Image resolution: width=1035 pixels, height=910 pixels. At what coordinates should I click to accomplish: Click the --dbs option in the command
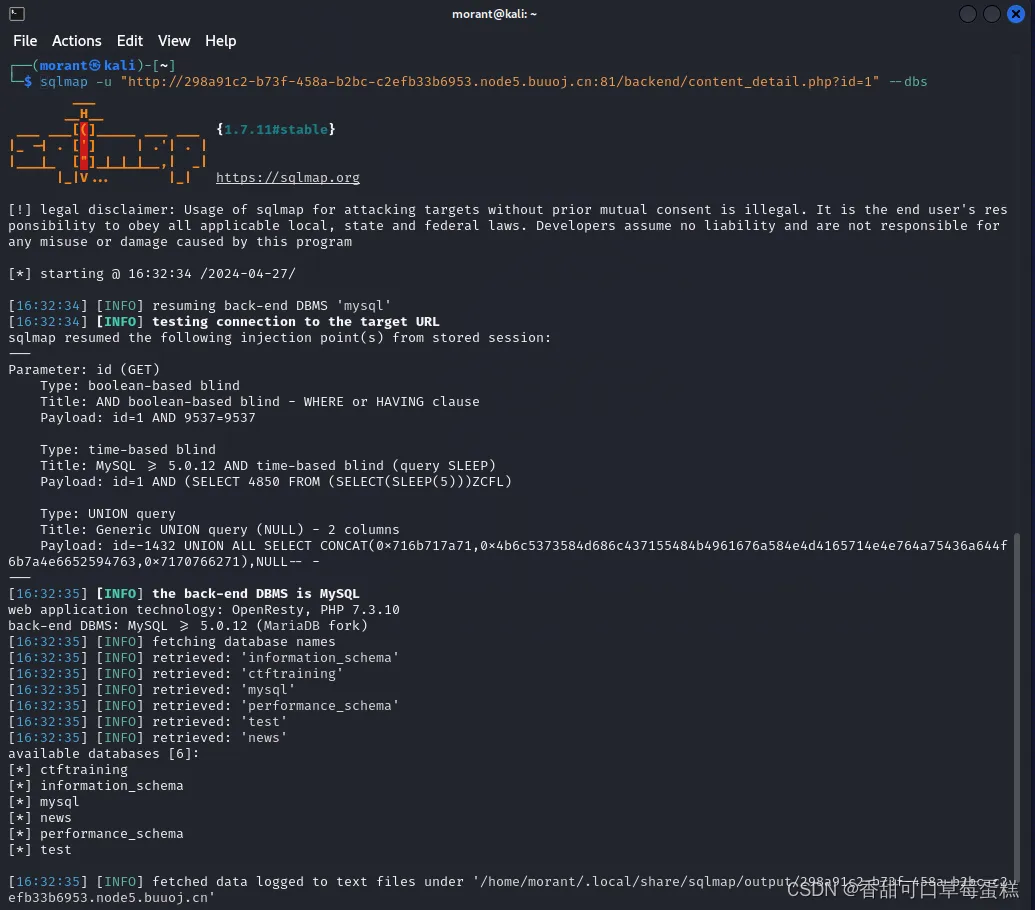tap(908, 82)
